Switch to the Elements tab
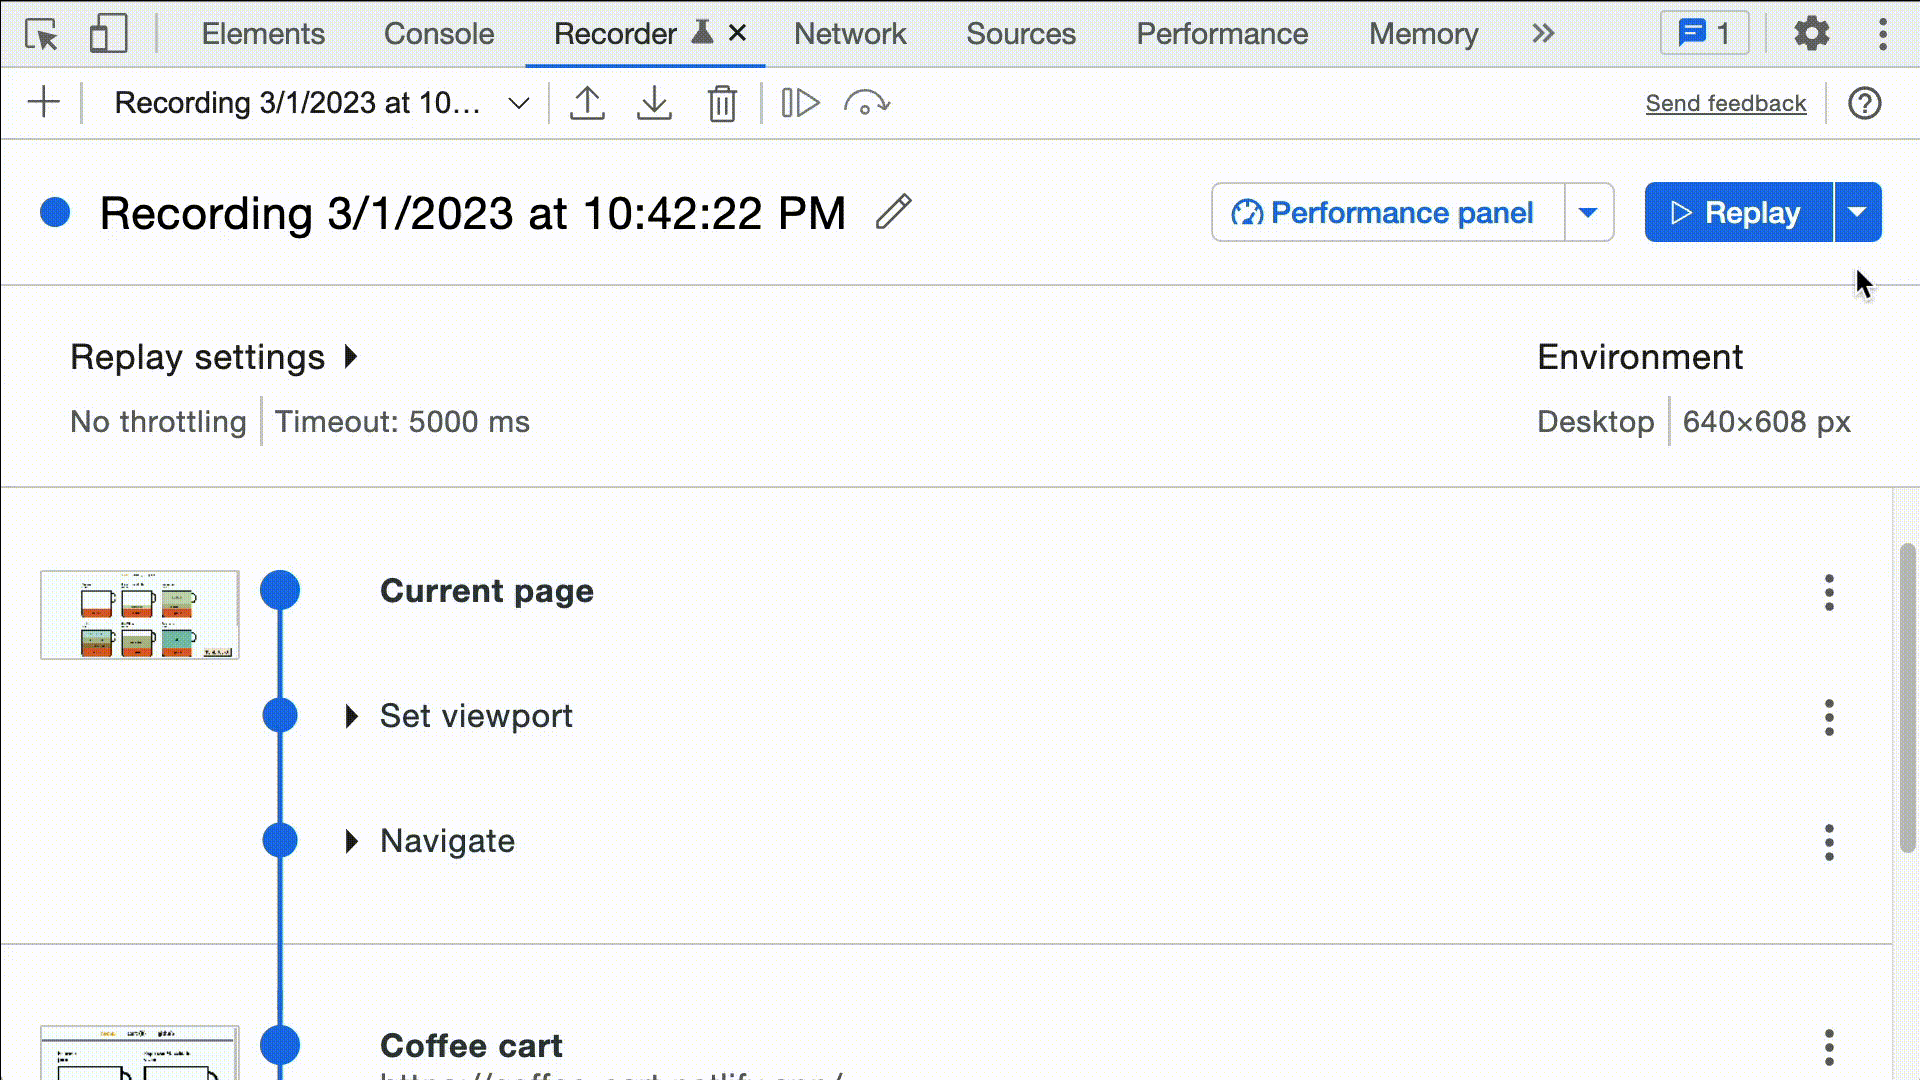The width and height of the screenshot is (1920, 1080). [x=262, y=33]
